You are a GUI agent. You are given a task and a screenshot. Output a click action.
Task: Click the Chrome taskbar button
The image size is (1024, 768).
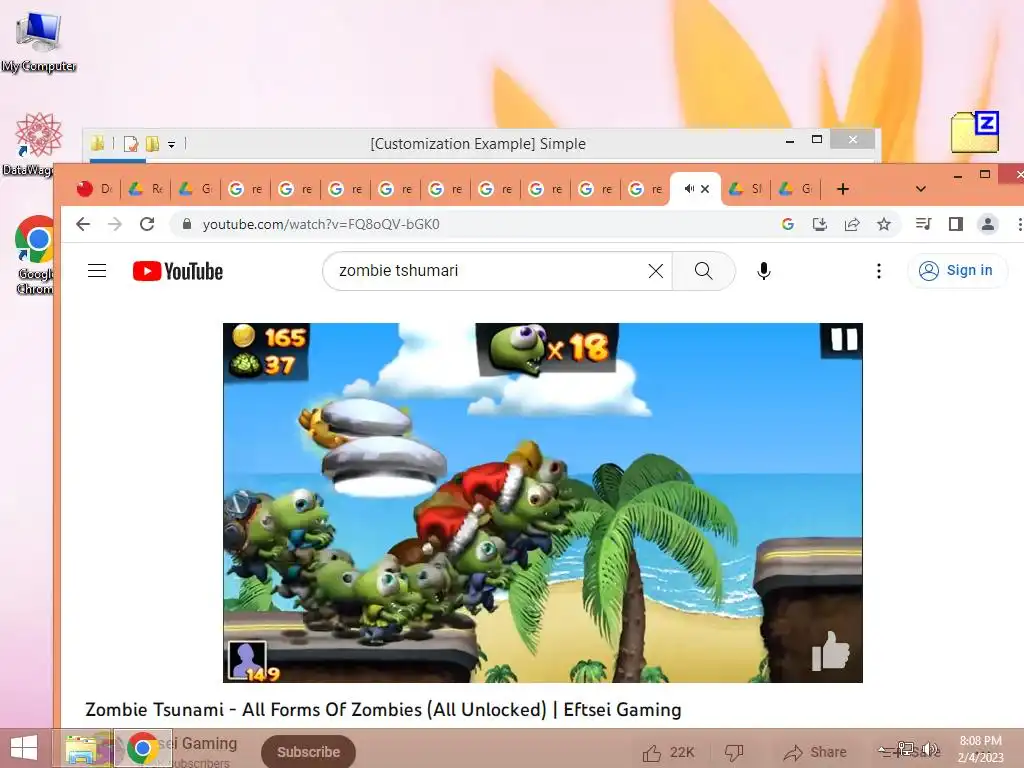[x=143, y=748]
